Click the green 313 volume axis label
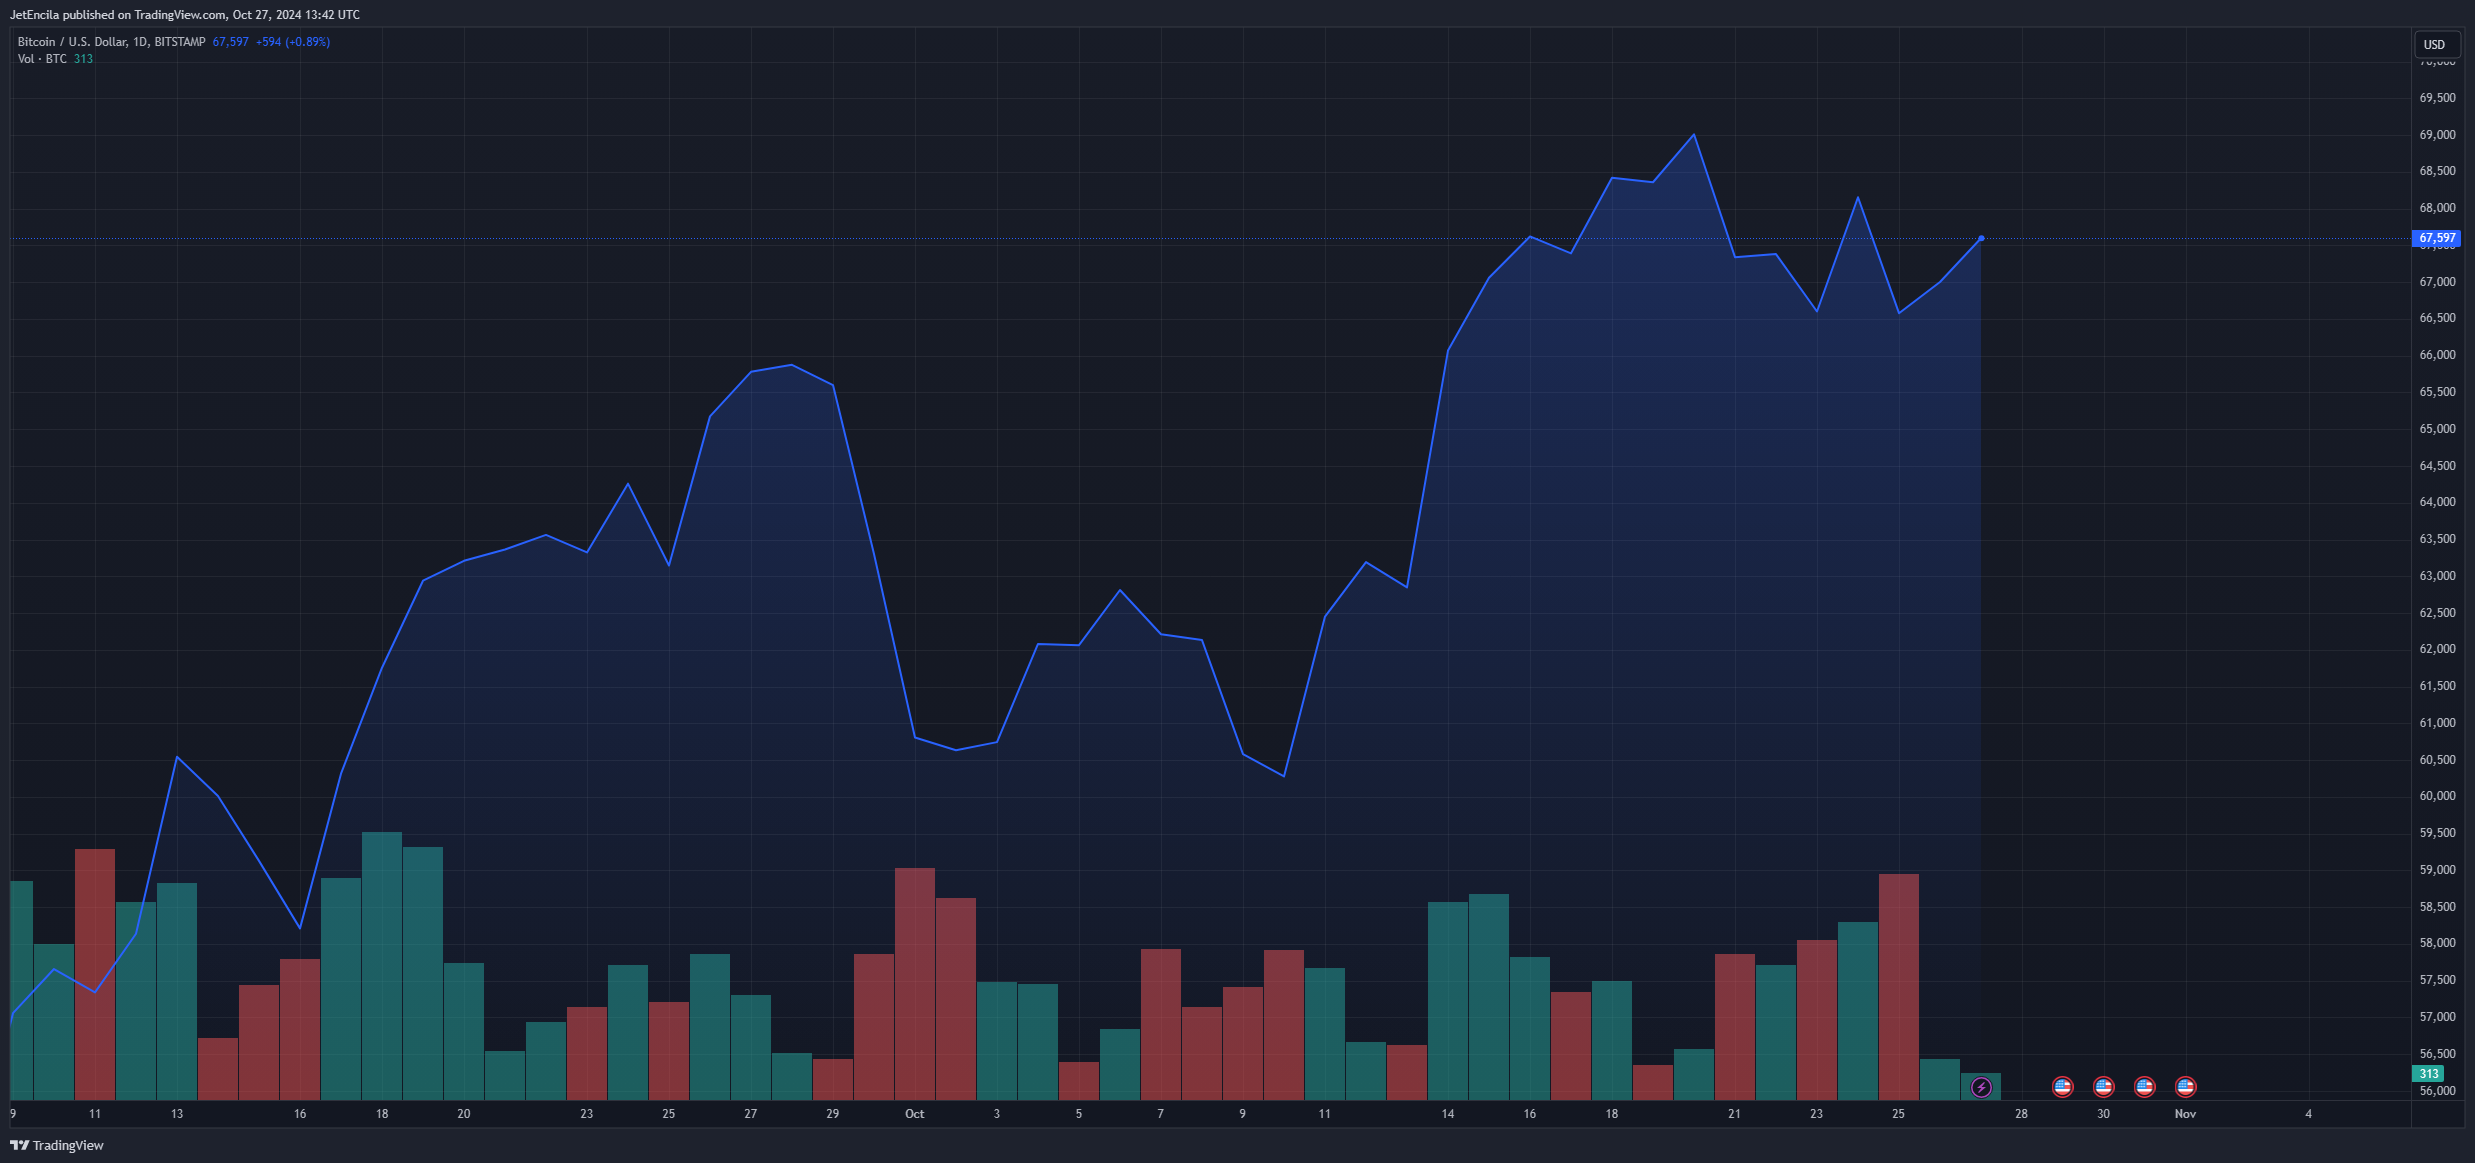 [2429, 1074]
